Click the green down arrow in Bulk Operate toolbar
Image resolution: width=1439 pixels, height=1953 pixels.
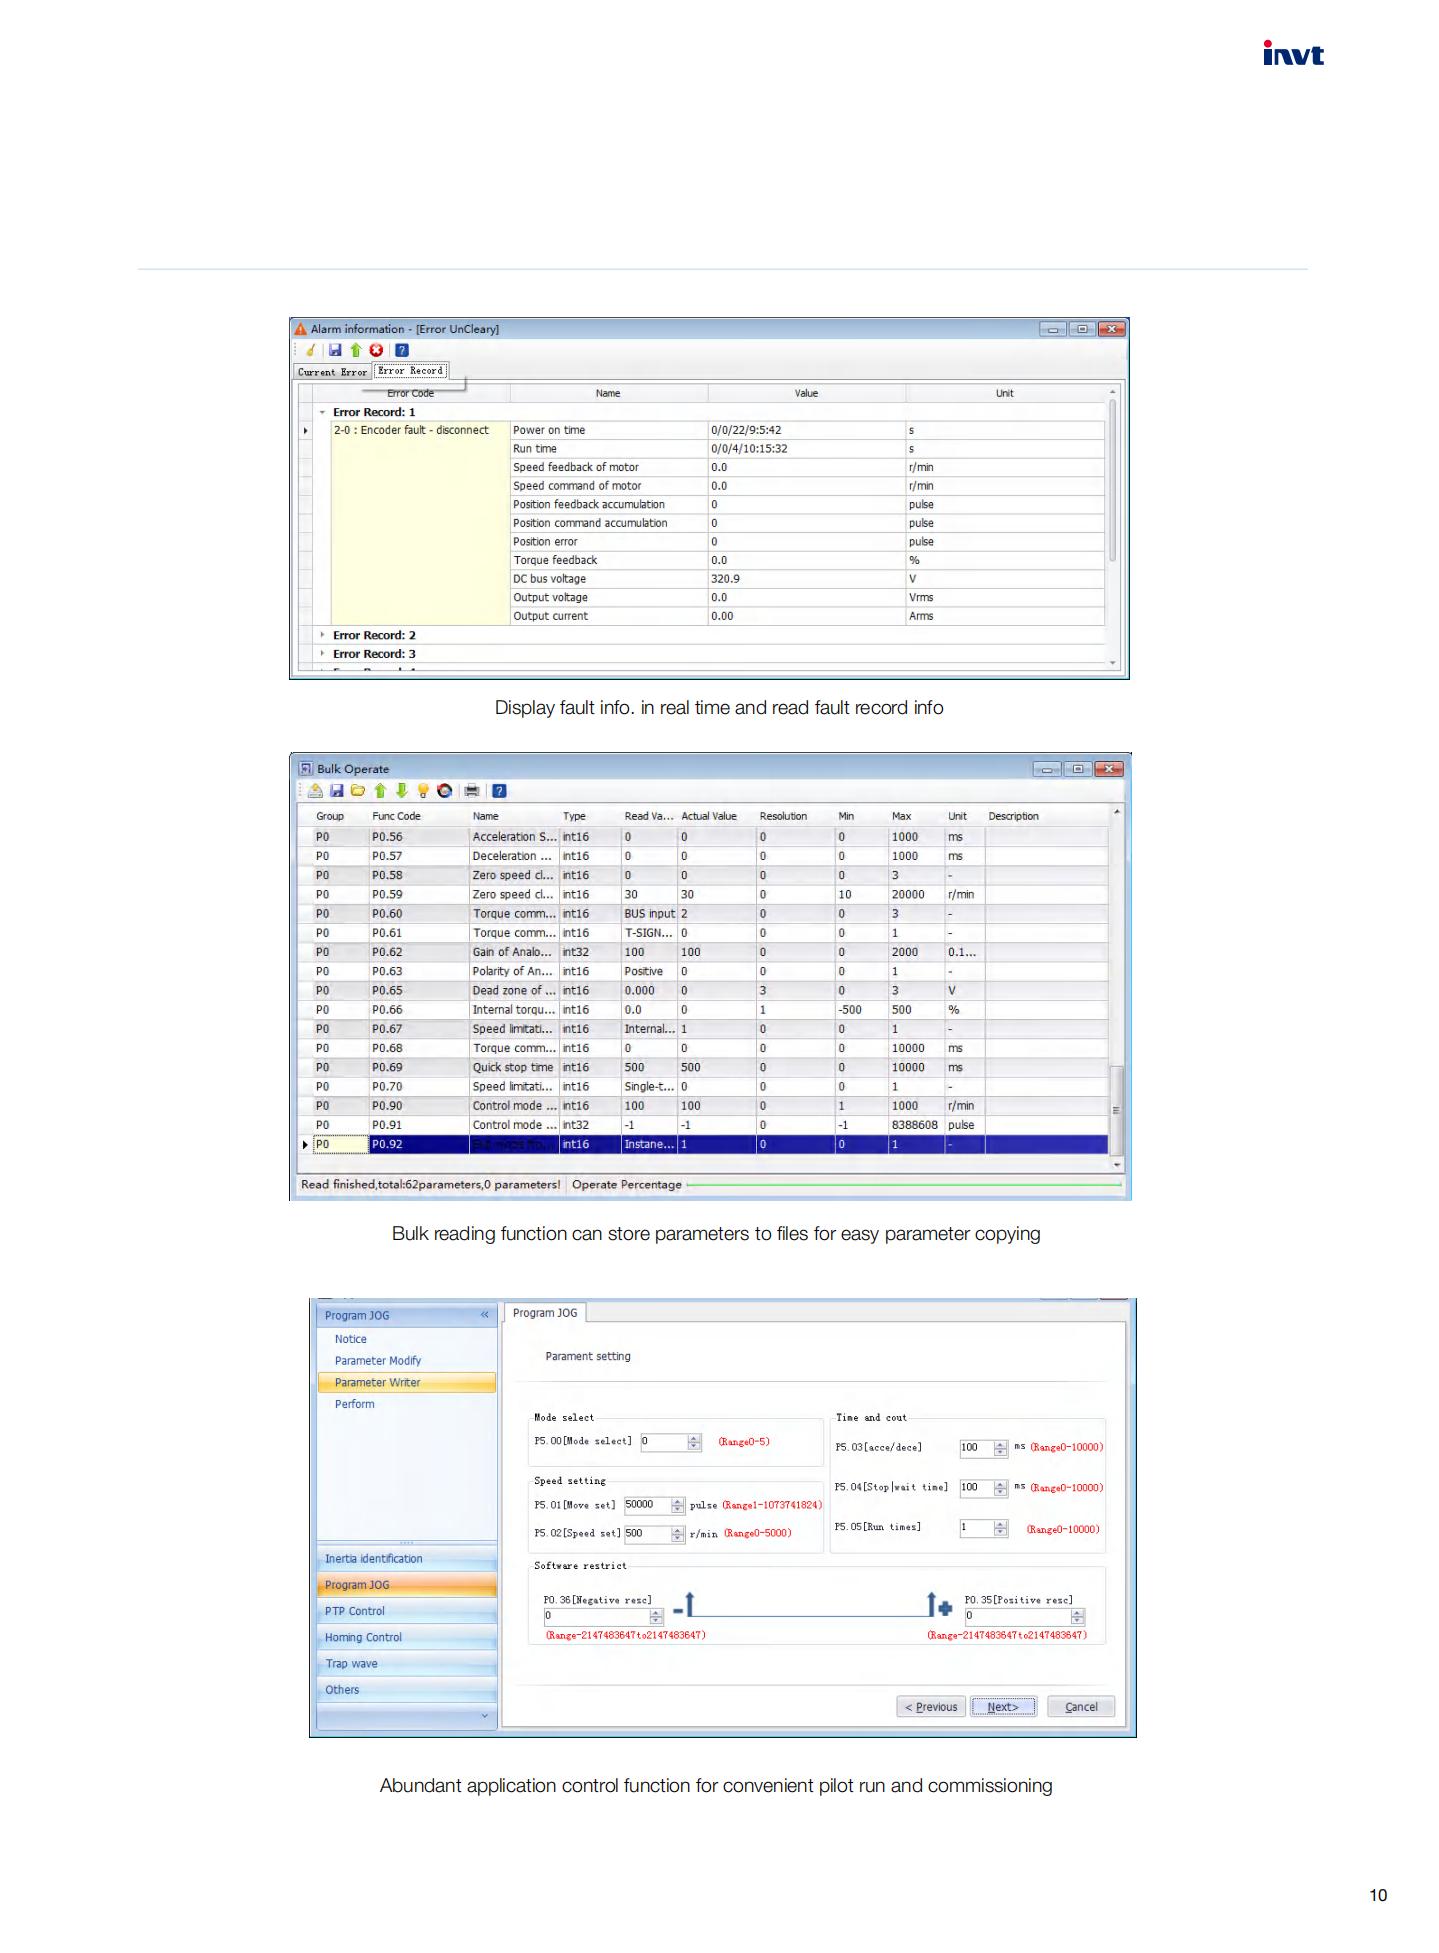click(401, 791)
